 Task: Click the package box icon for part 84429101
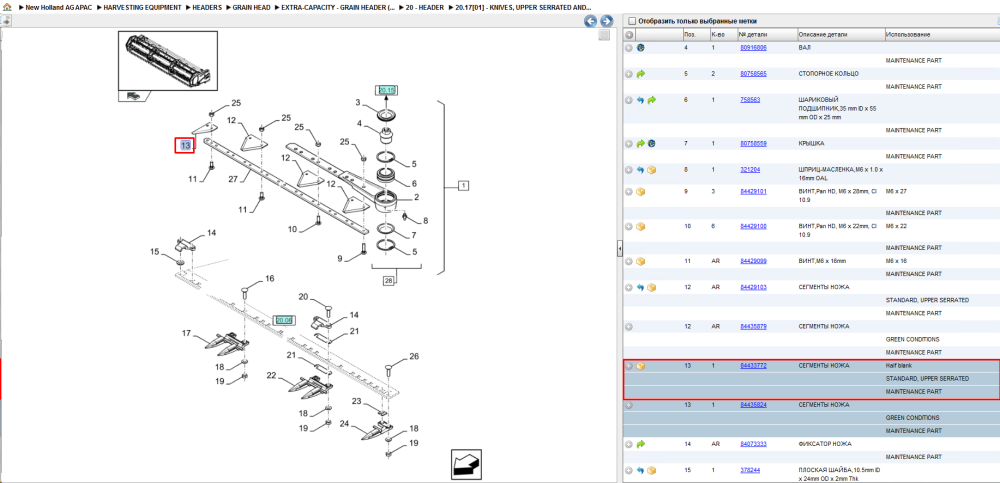coord(641,191)
